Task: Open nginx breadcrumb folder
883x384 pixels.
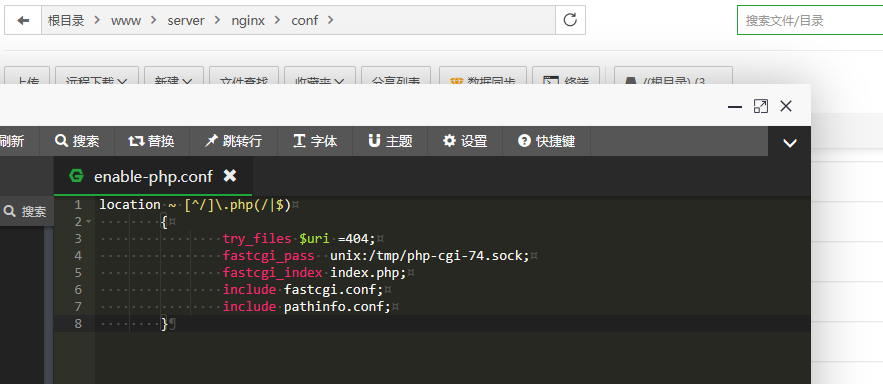Action: 248,21
